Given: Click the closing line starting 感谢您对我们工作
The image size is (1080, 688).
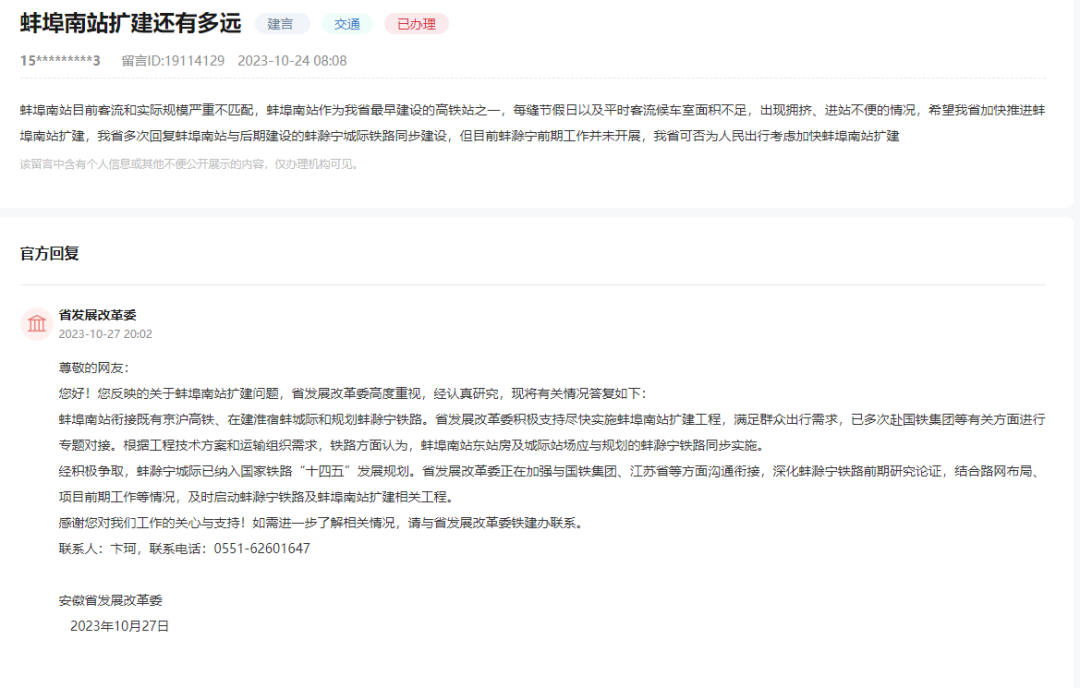Looking at the screenshot, I should [320, 523].
